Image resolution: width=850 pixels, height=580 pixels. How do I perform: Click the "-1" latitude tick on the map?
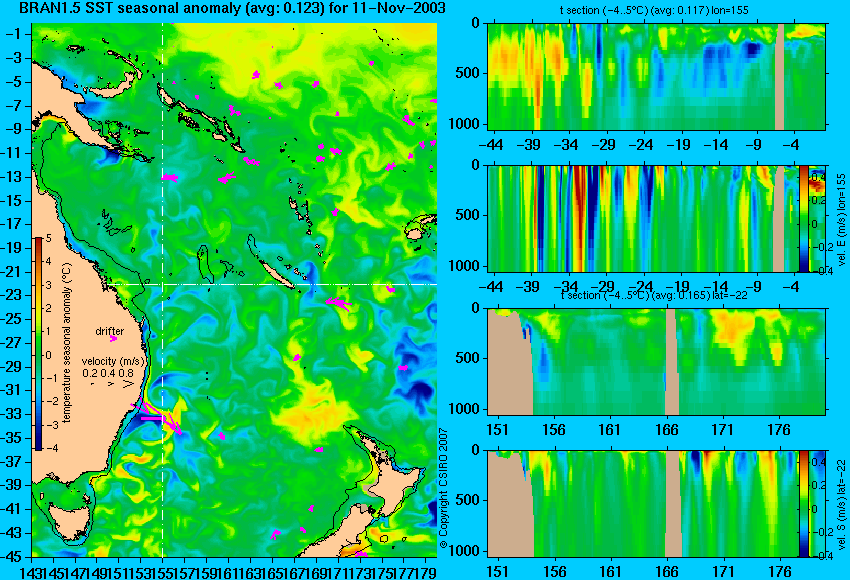pyautogui.click(x=15, y=34)
